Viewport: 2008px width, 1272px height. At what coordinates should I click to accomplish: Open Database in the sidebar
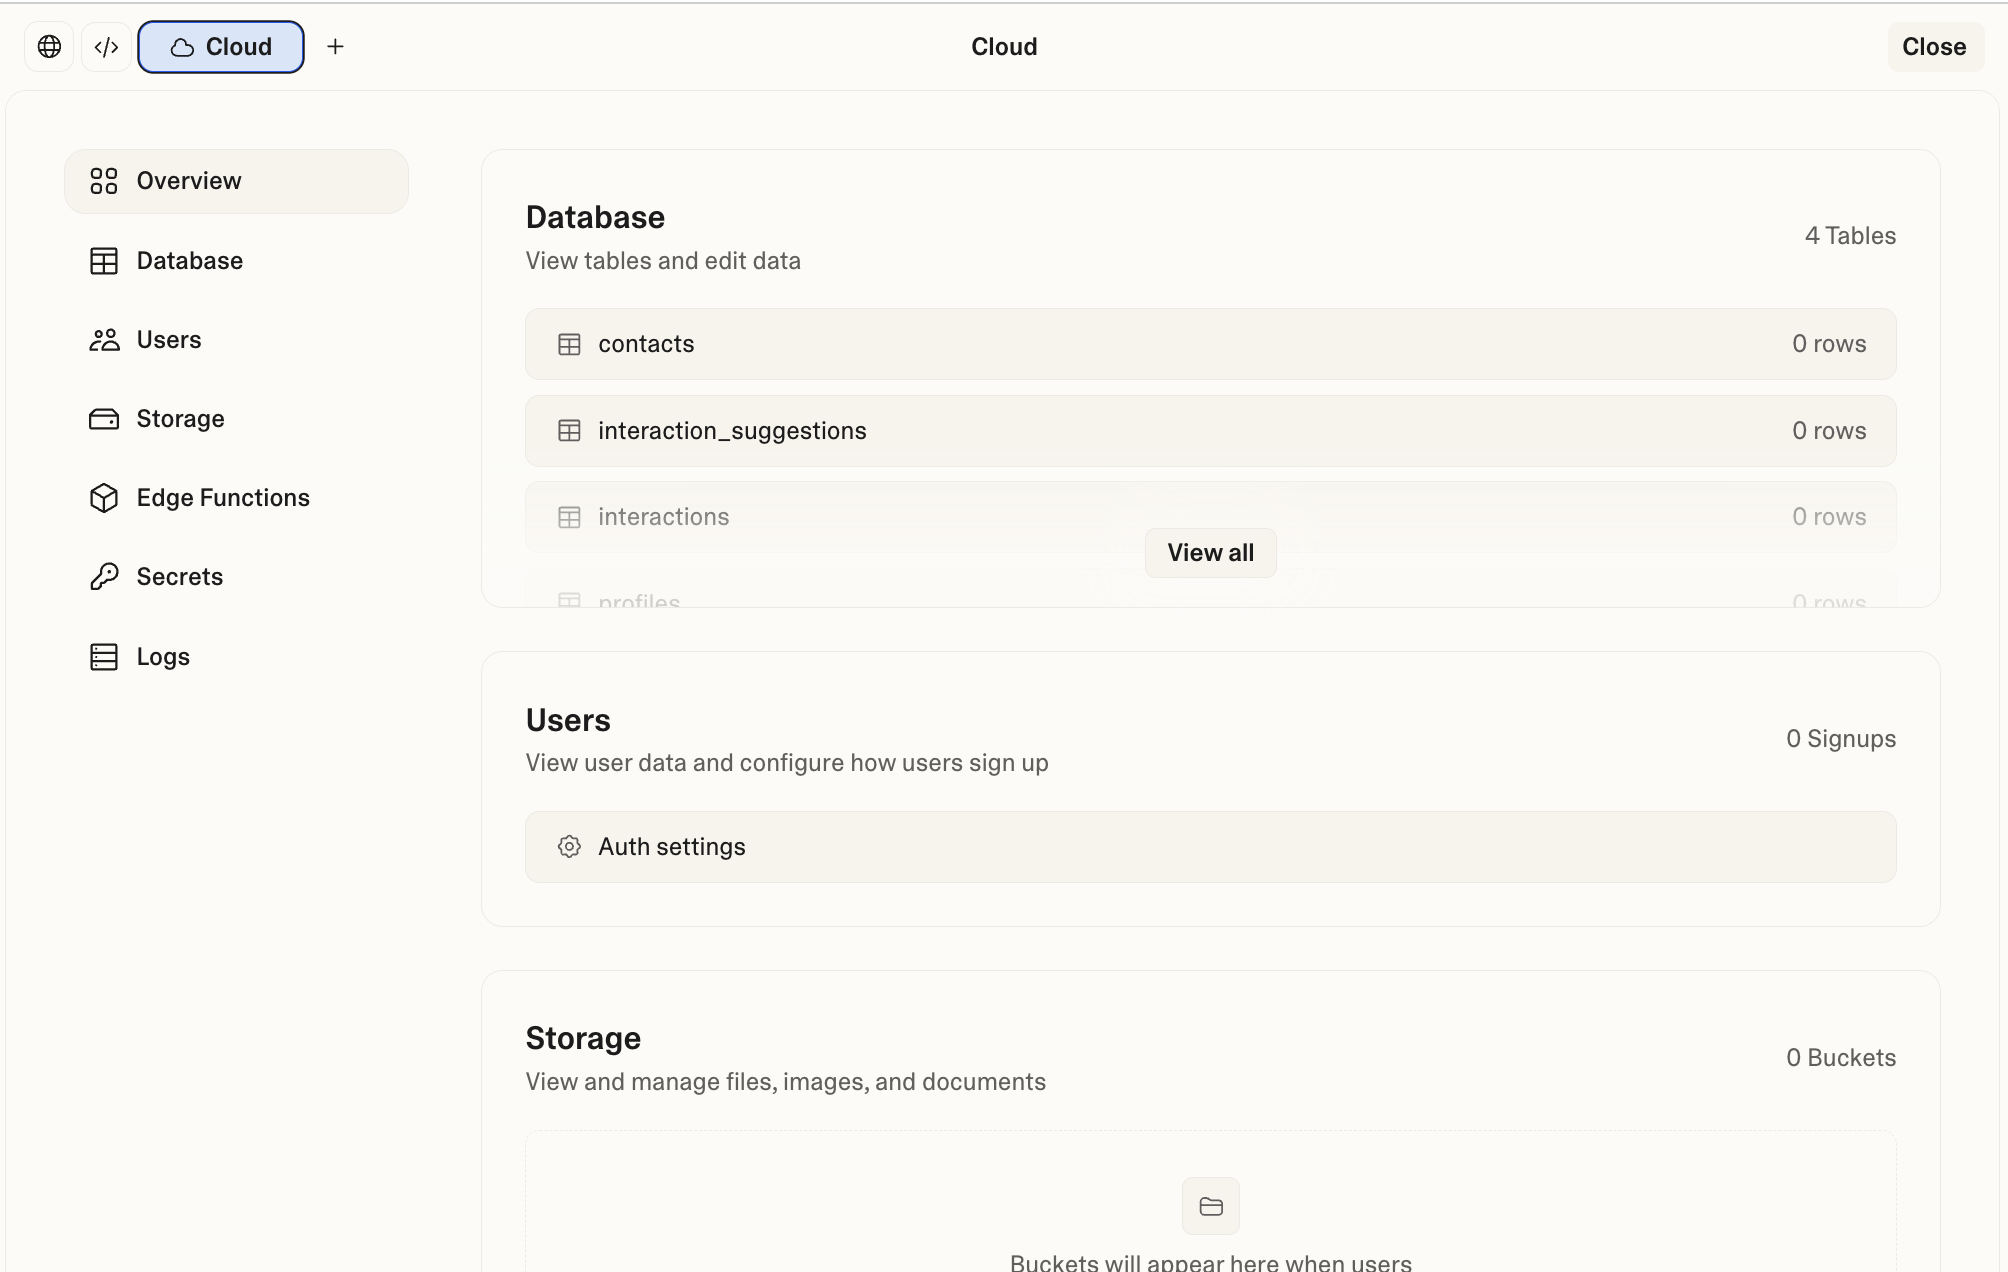click(189, 261)
